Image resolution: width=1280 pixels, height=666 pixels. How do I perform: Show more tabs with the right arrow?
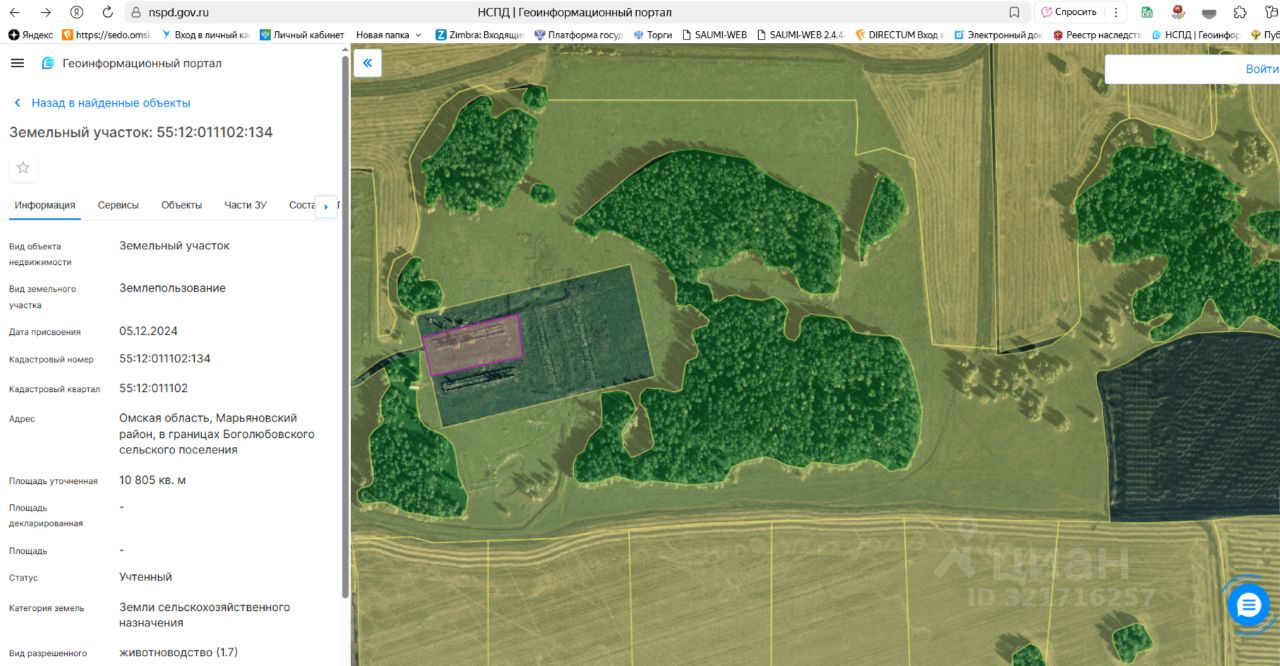[x=326, y=206]
